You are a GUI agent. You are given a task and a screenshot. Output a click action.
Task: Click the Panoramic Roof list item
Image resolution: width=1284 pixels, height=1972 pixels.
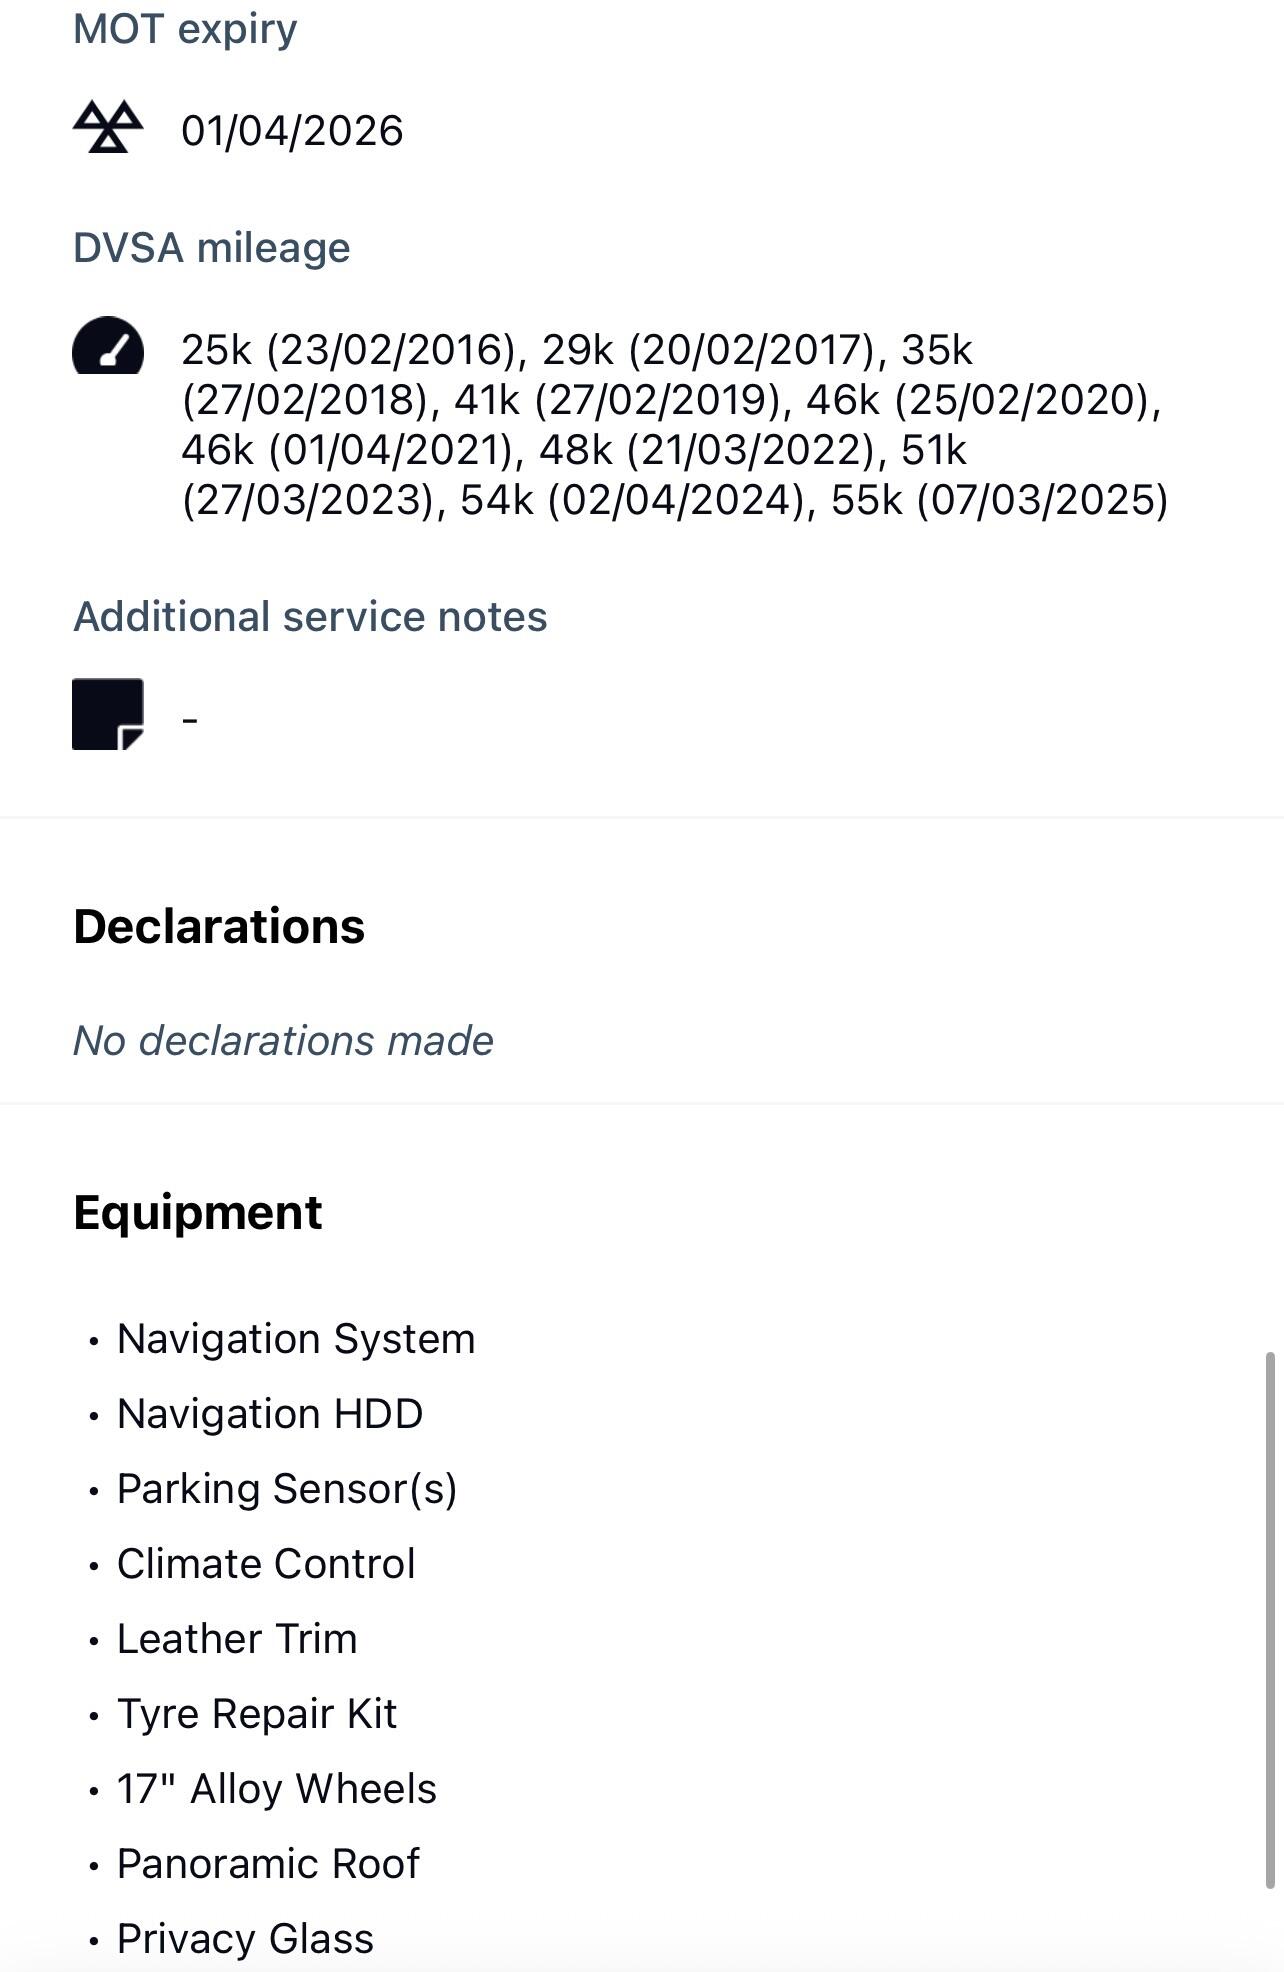tap(268, 1864)
